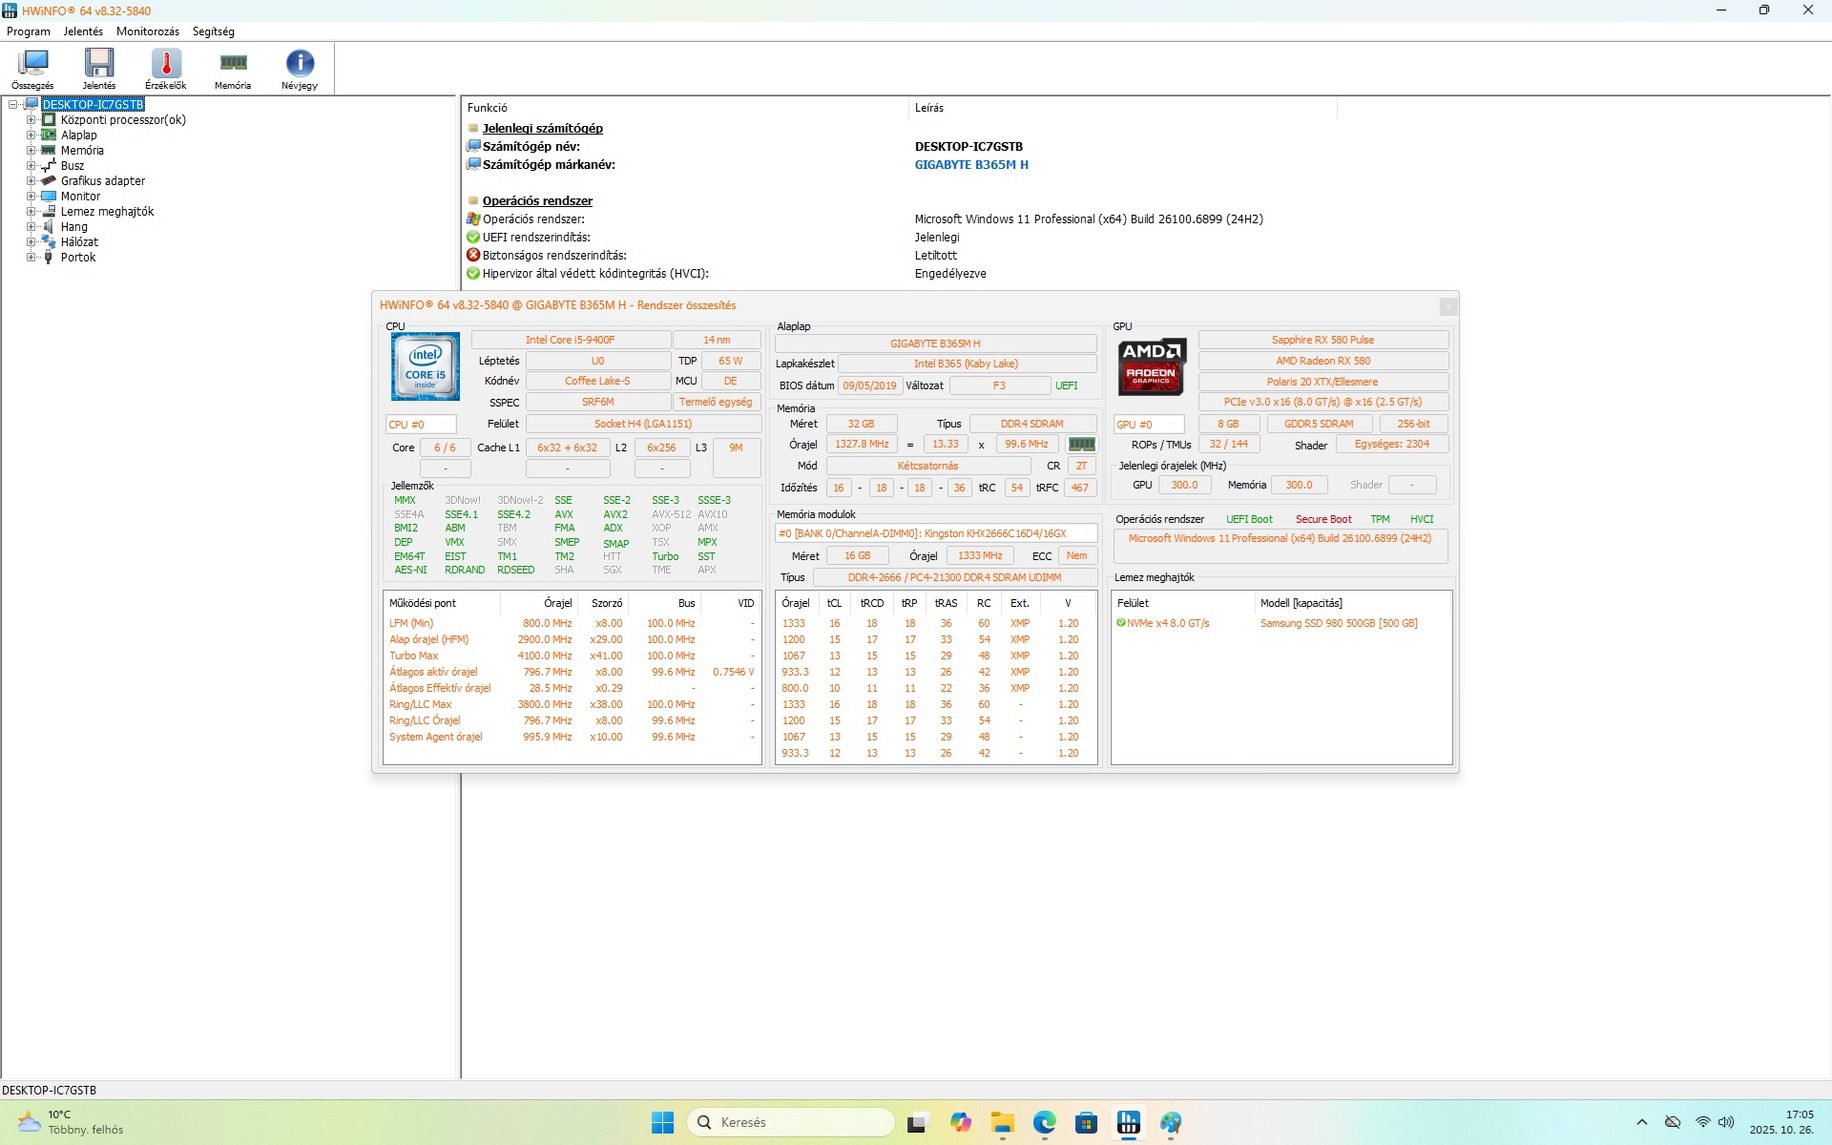The width and height of the screenshot is (1832, 1145).
Task: Expand the Monitor tree node
Action: pyautogui.click(x=31, y=196)
